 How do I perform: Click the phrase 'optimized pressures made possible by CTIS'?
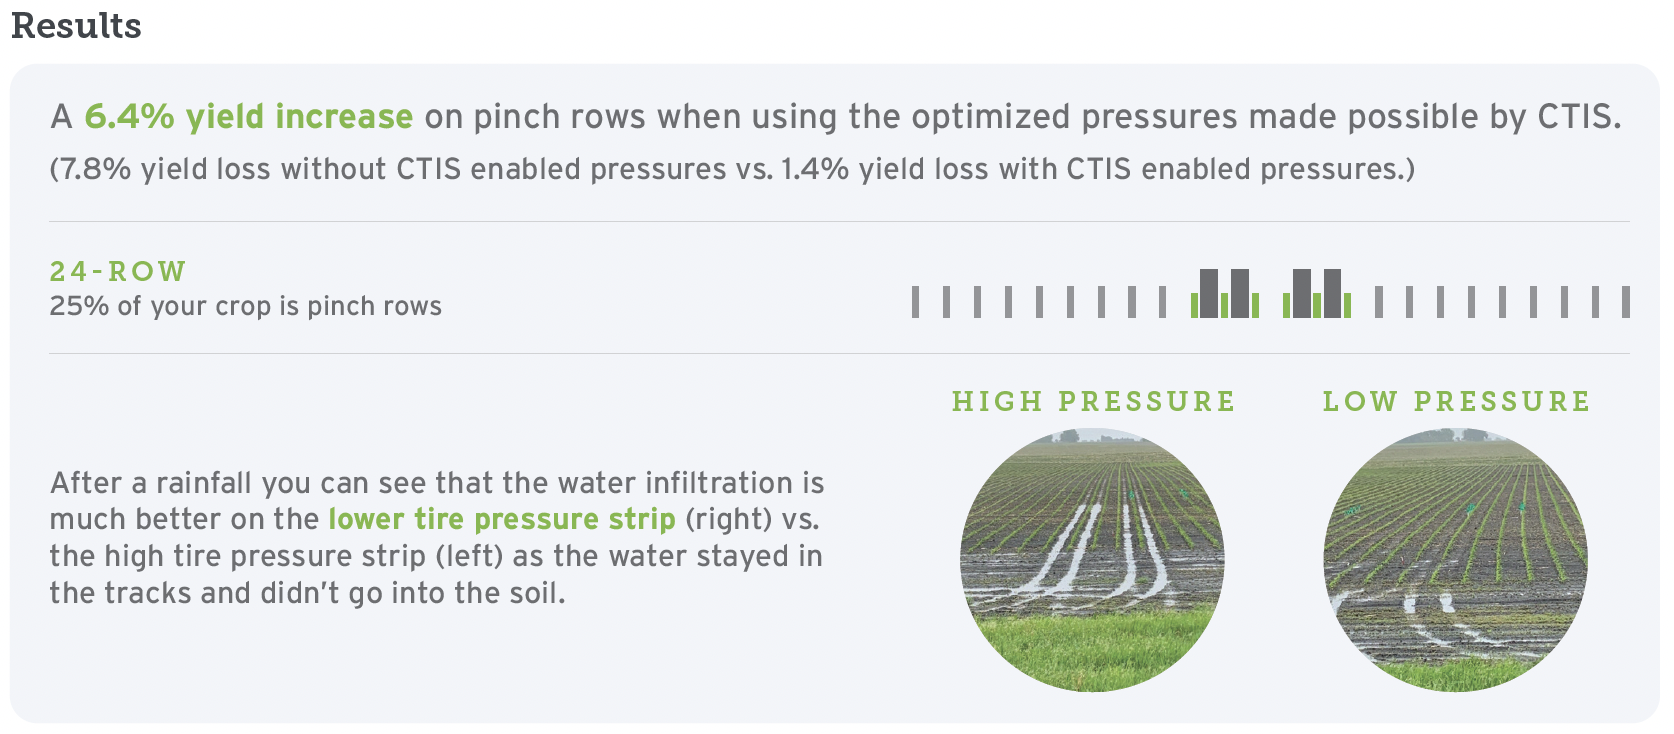(1267, 117)
